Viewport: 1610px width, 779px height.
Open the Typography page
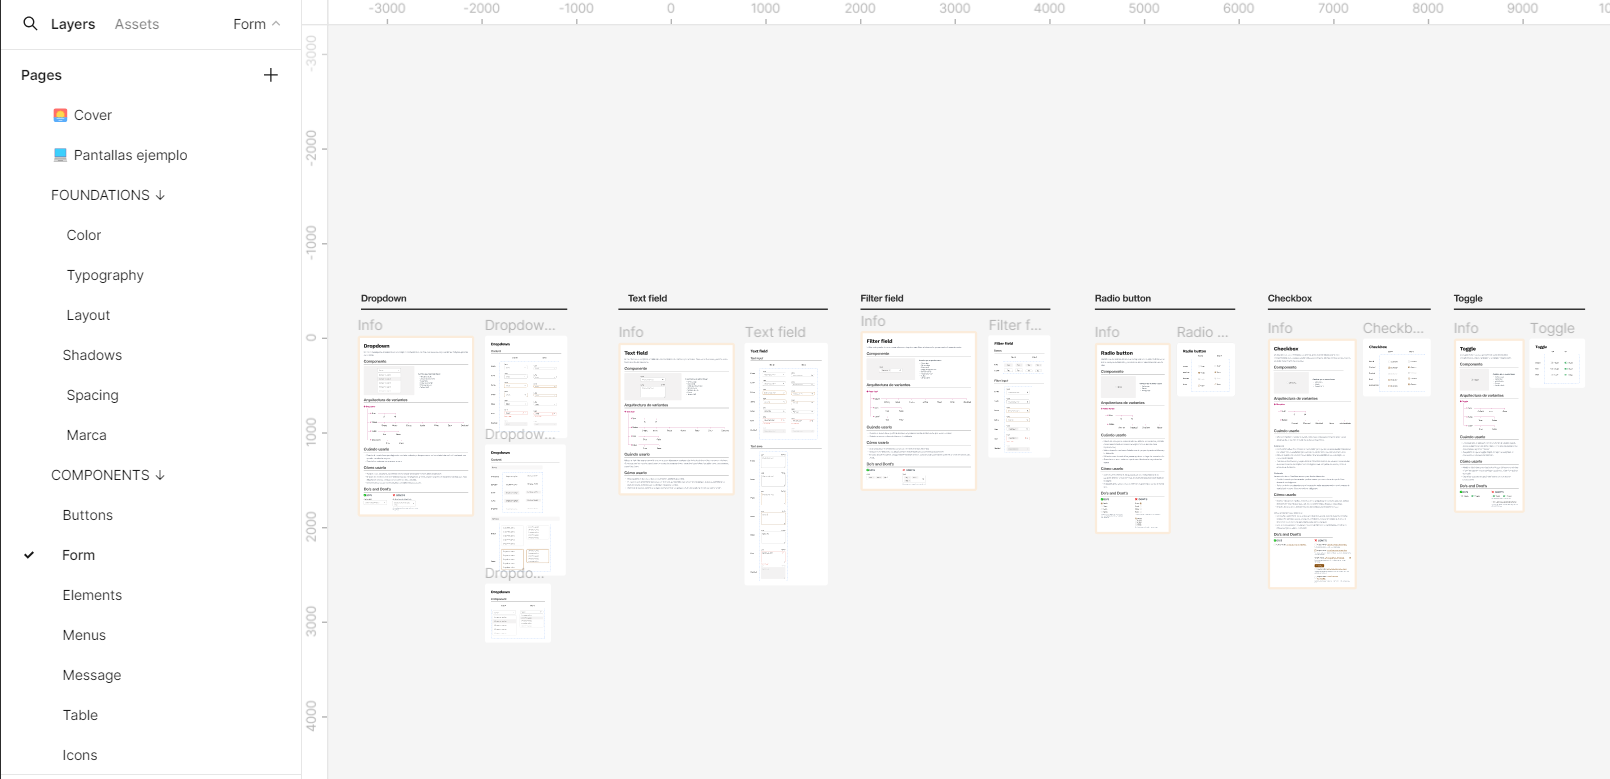pos(105,275)
